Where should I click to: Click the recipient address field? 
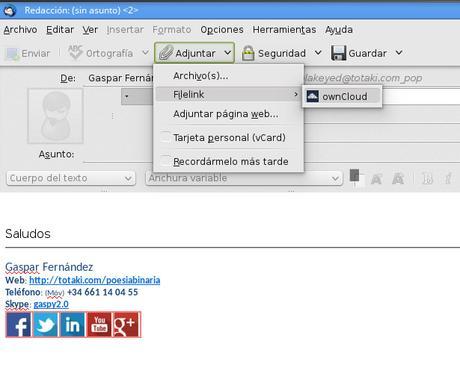(x=421, y=97)
